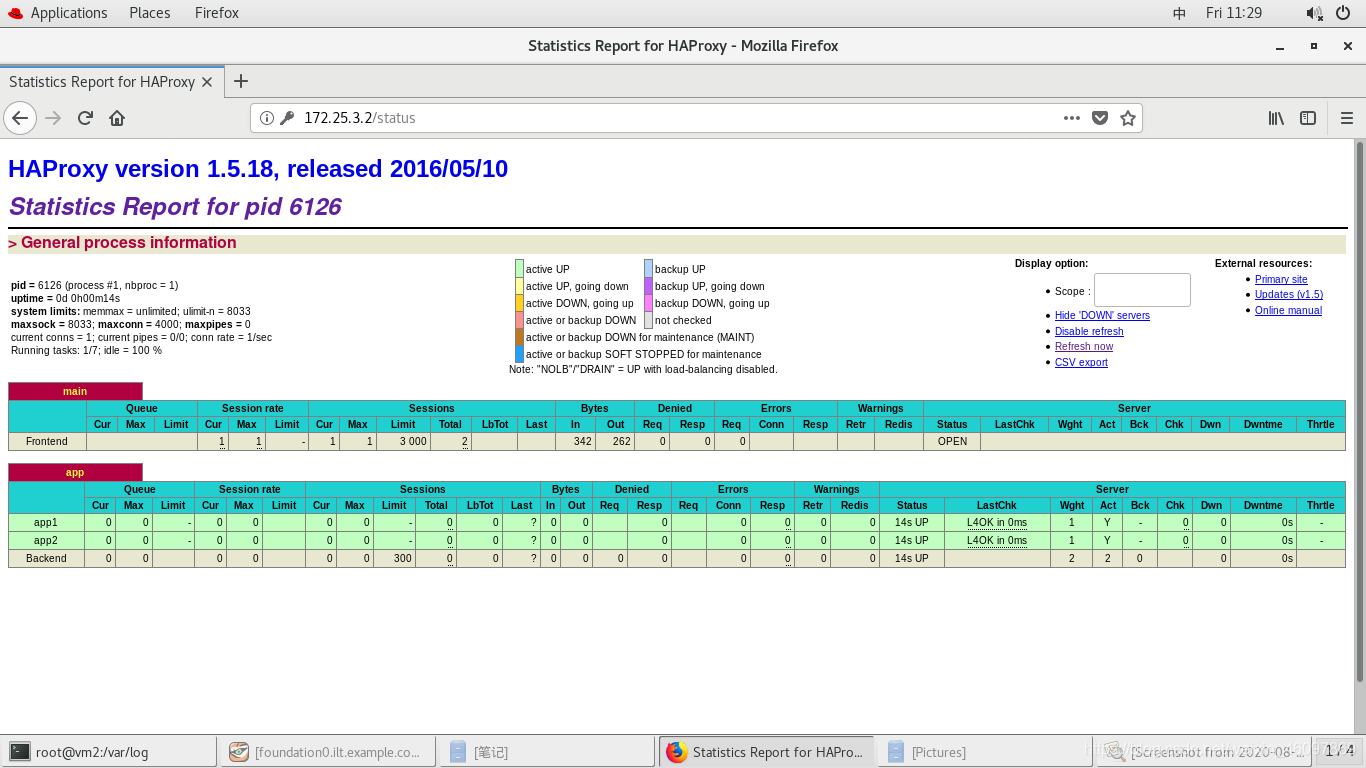The image size is (1366, 768).
Task: Click Statistics Report for pid 6126 heading
Action: point(175,207)
